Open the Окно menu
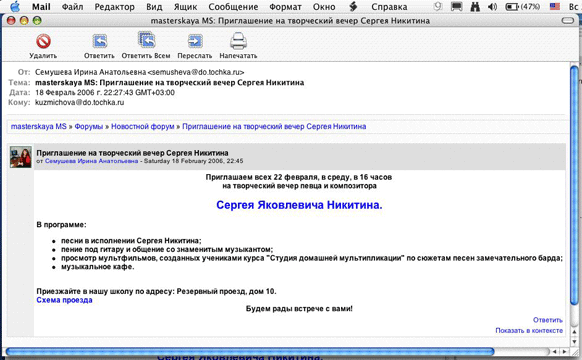Viewport: 582px width, 360px height. 324,7
